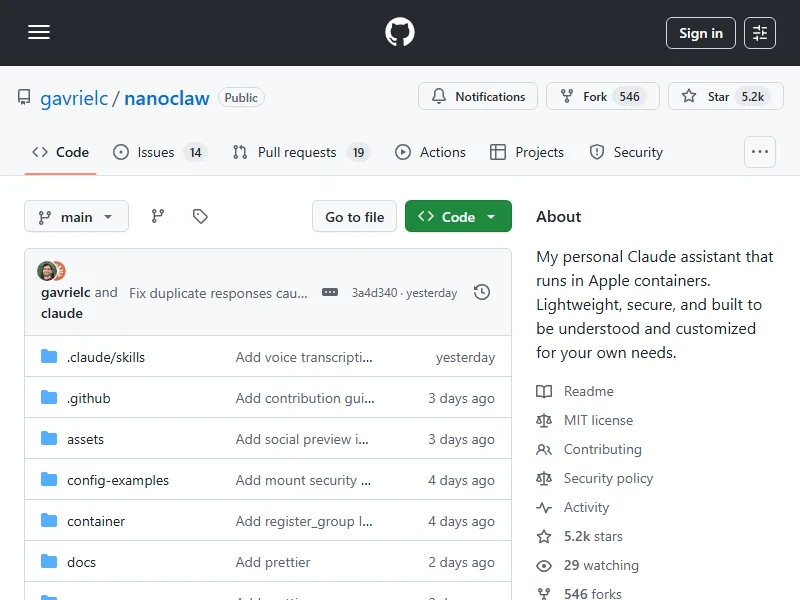Show more repository tabs menu
This screenshot has height=600, width=800.
760,152
